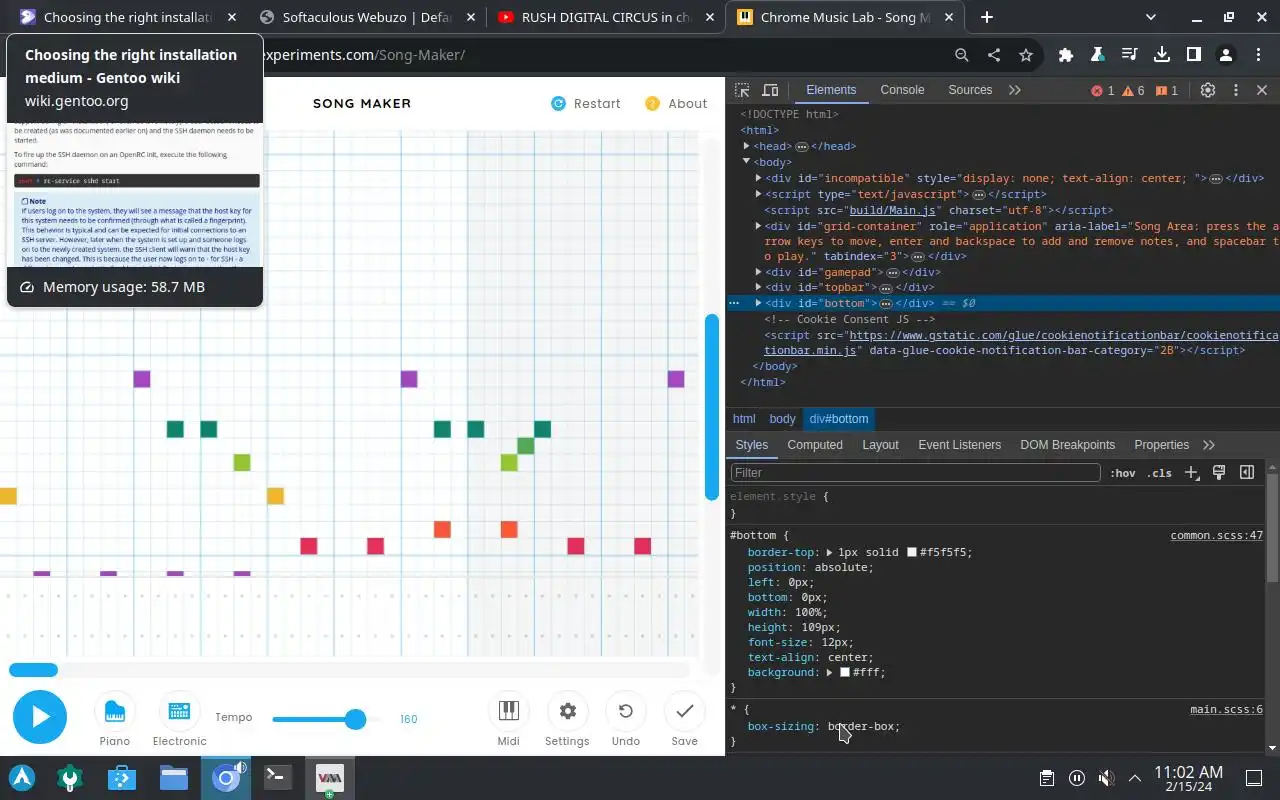Show more Styles pane tabs
The height and width of the screenshot is (800, 1280).
[1209, 445]
